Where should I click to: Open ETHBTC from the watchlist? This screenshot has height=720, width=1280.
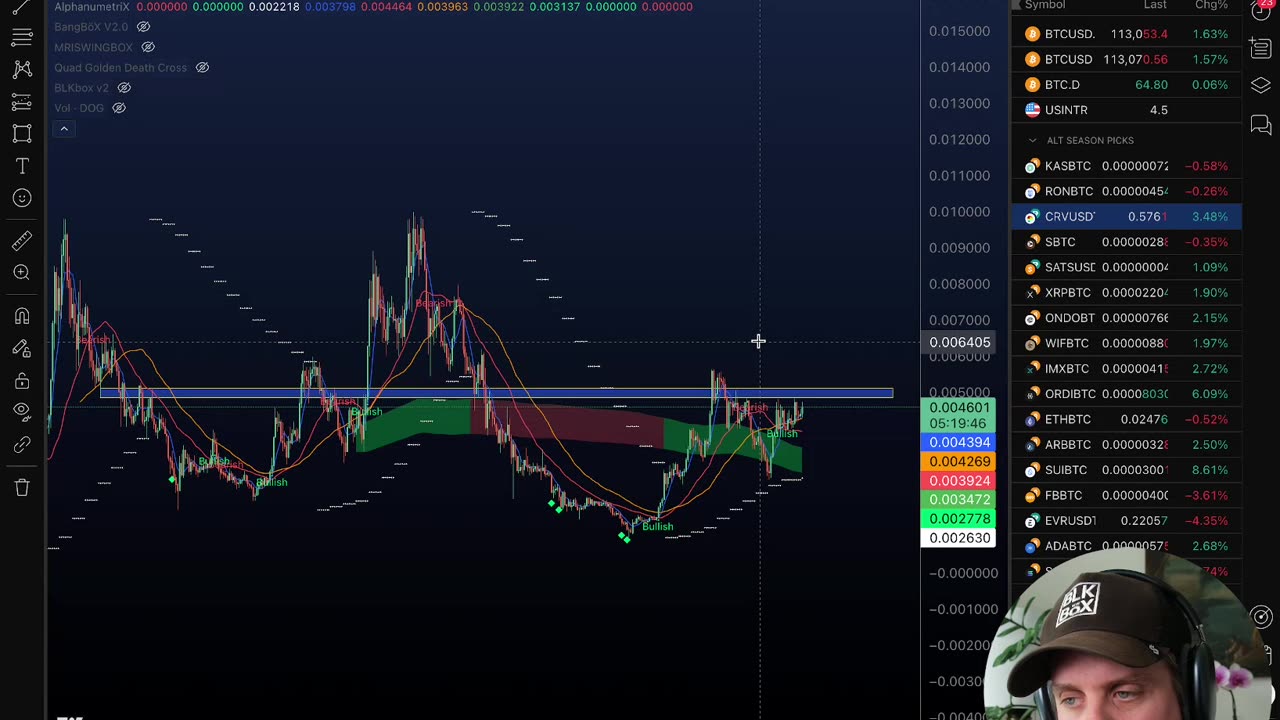(x=1127, y=419)
